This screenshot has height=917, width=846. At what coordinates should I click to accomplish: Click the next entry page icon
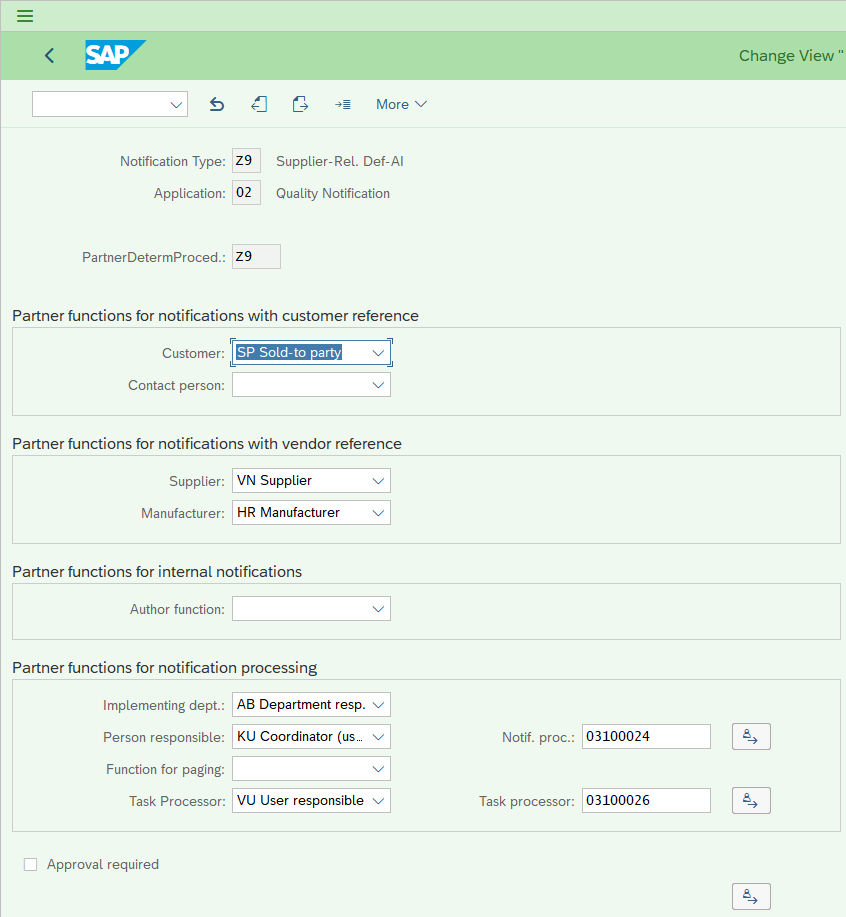tap(300, 104)
